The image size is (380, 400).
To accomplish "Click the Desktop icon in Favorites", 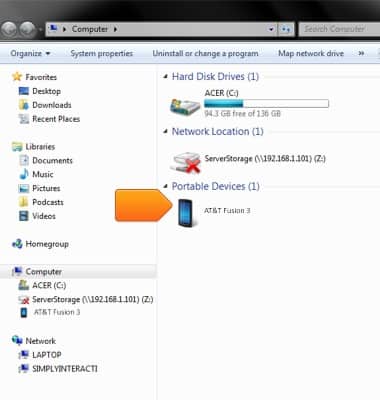I will coord(24,91).
